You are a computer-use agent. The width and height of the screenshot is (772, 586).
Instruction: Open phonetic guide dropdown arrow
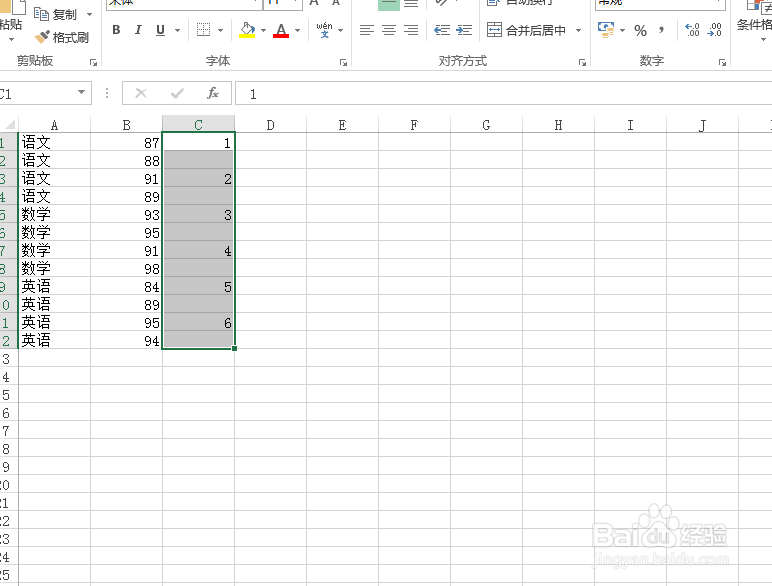[x=340, y=31]
